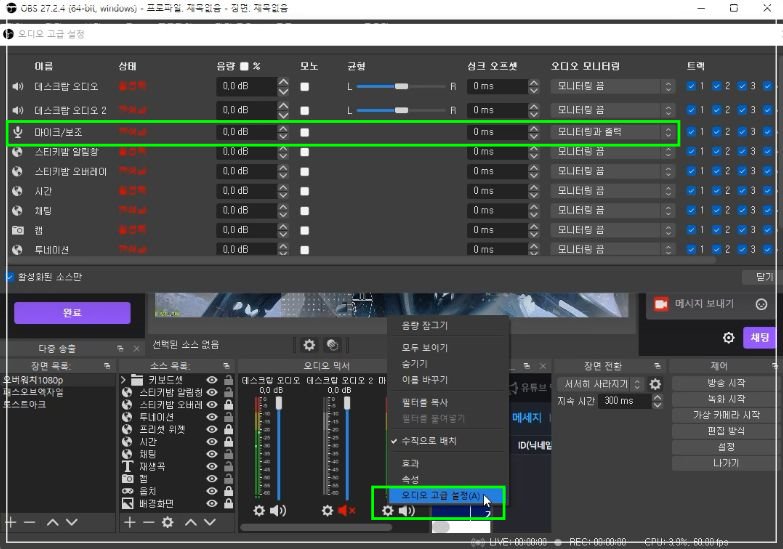Unmute 데스크탑 오디오 2 red speaker
Screen dimensions: 783x549
346,511
